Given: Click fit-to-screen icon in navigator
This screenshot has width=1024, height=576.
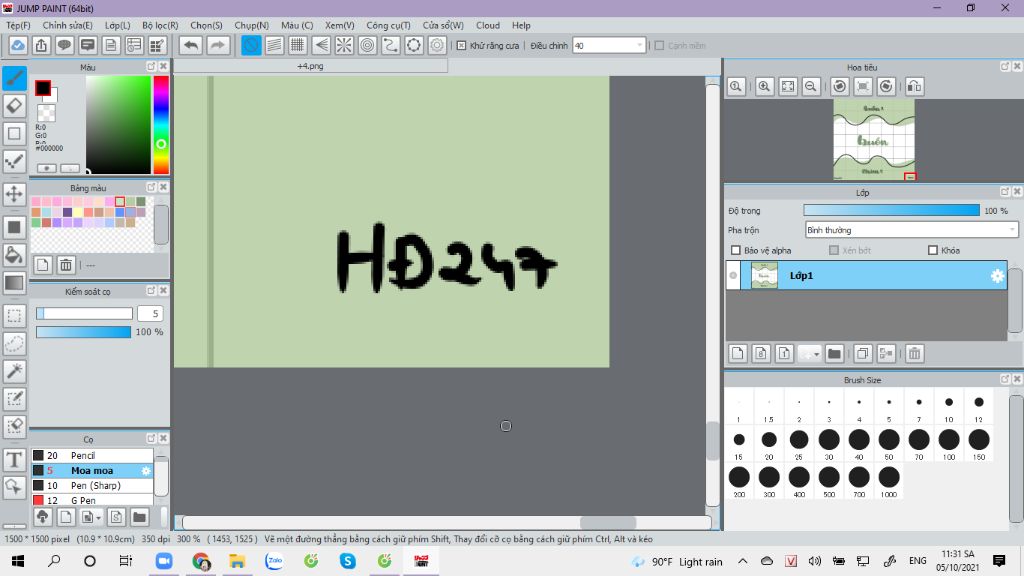Looking at the screenshot, I should (x=788, y=86).
